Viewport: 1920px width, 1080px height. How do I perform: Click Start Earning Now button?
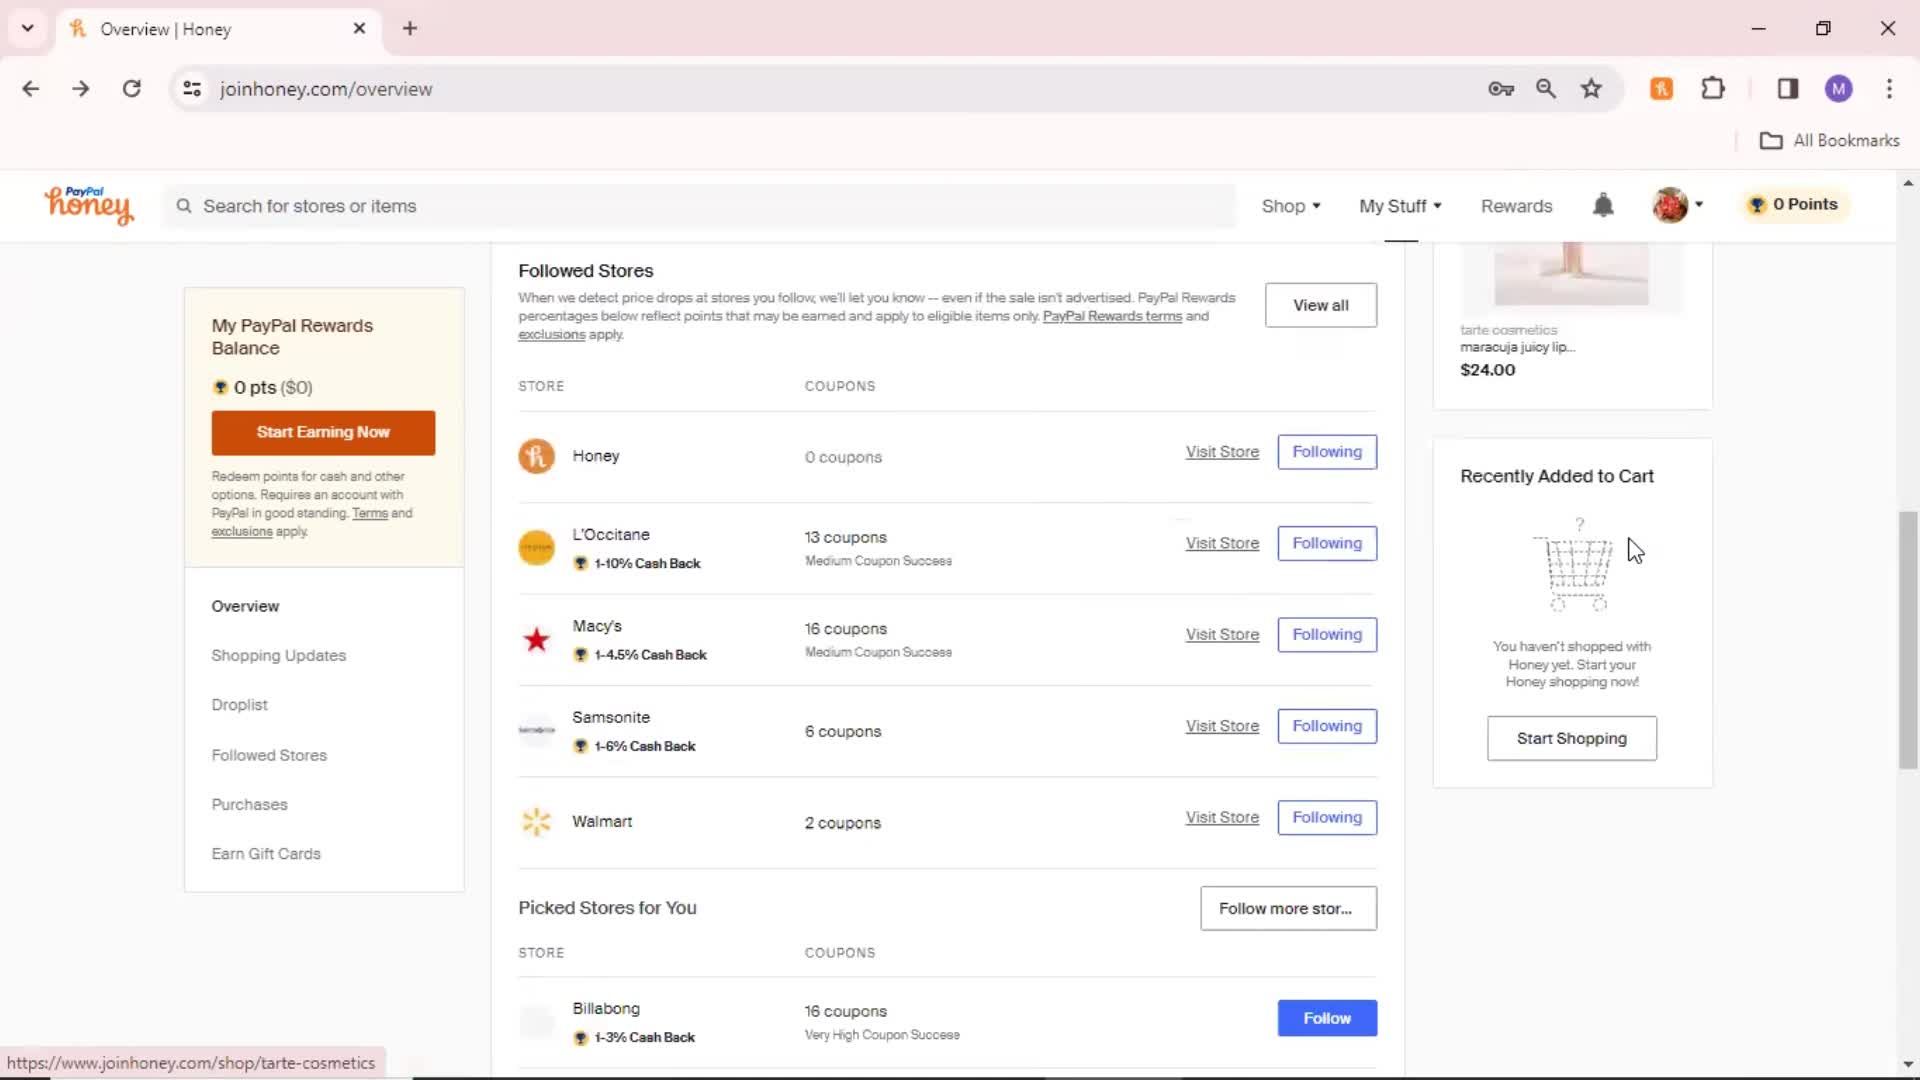coord(323,432)
